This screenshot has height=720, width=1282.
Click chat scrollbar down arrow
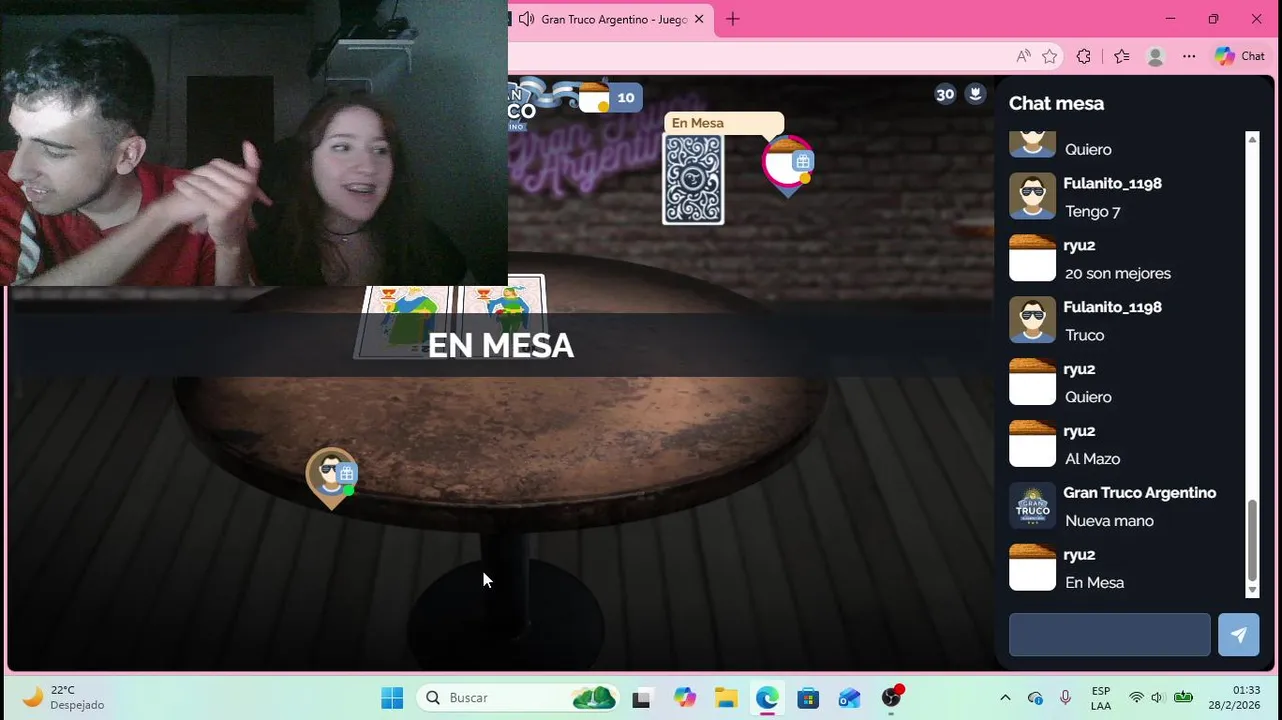(x=1252, y=591)
